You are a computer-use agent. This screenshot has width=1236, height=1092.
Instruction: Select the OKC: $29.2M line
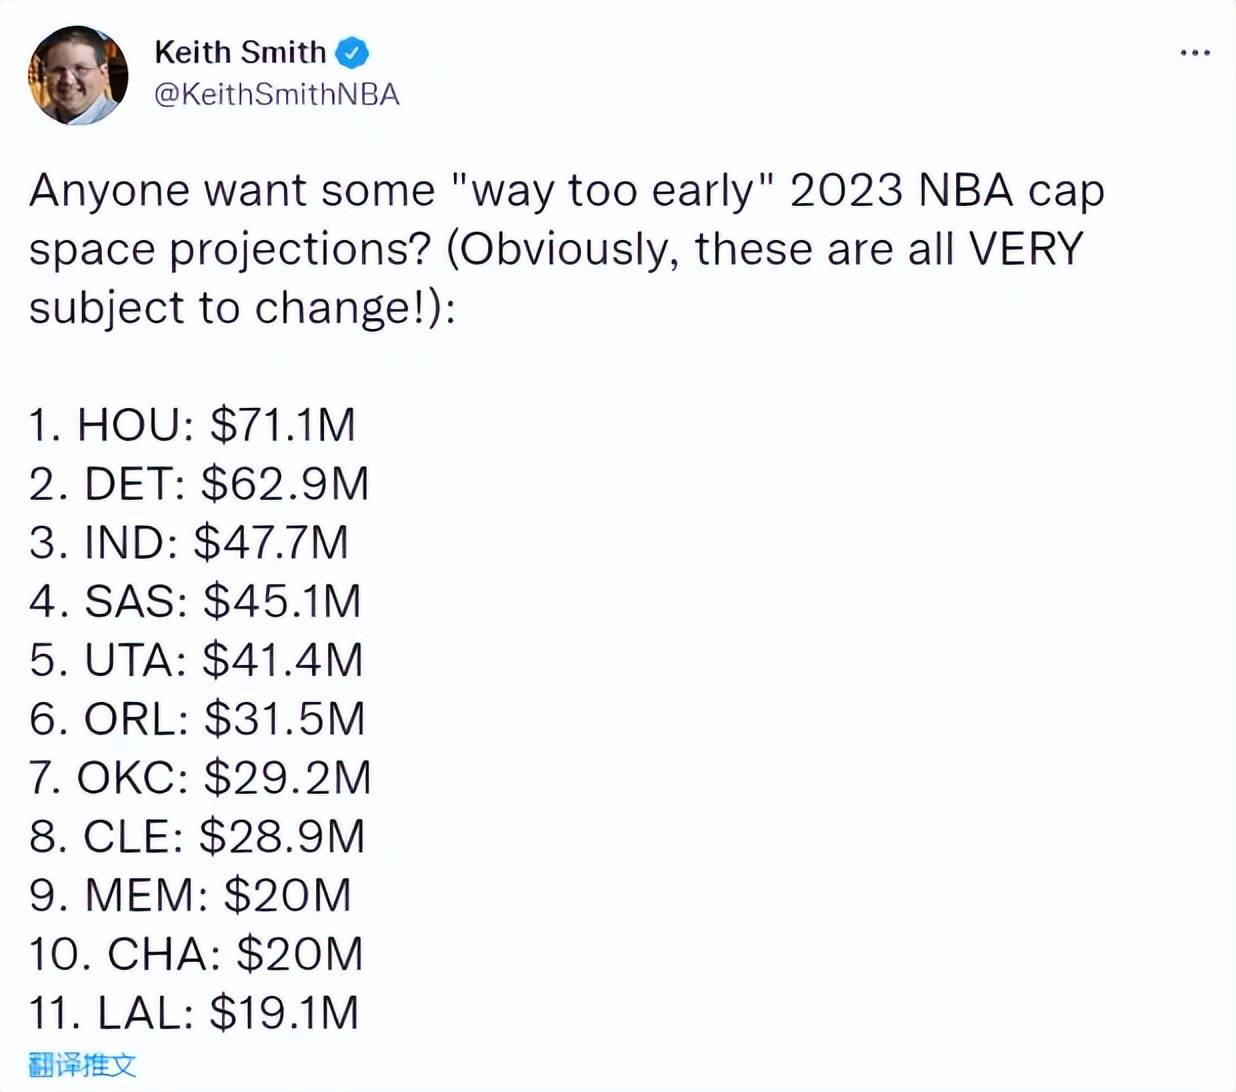[200, 778]
